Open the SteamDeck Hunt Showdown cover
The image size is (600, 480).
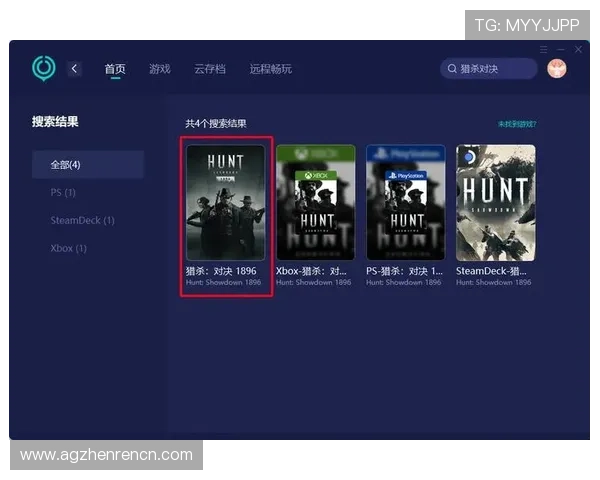click(496, 202)
